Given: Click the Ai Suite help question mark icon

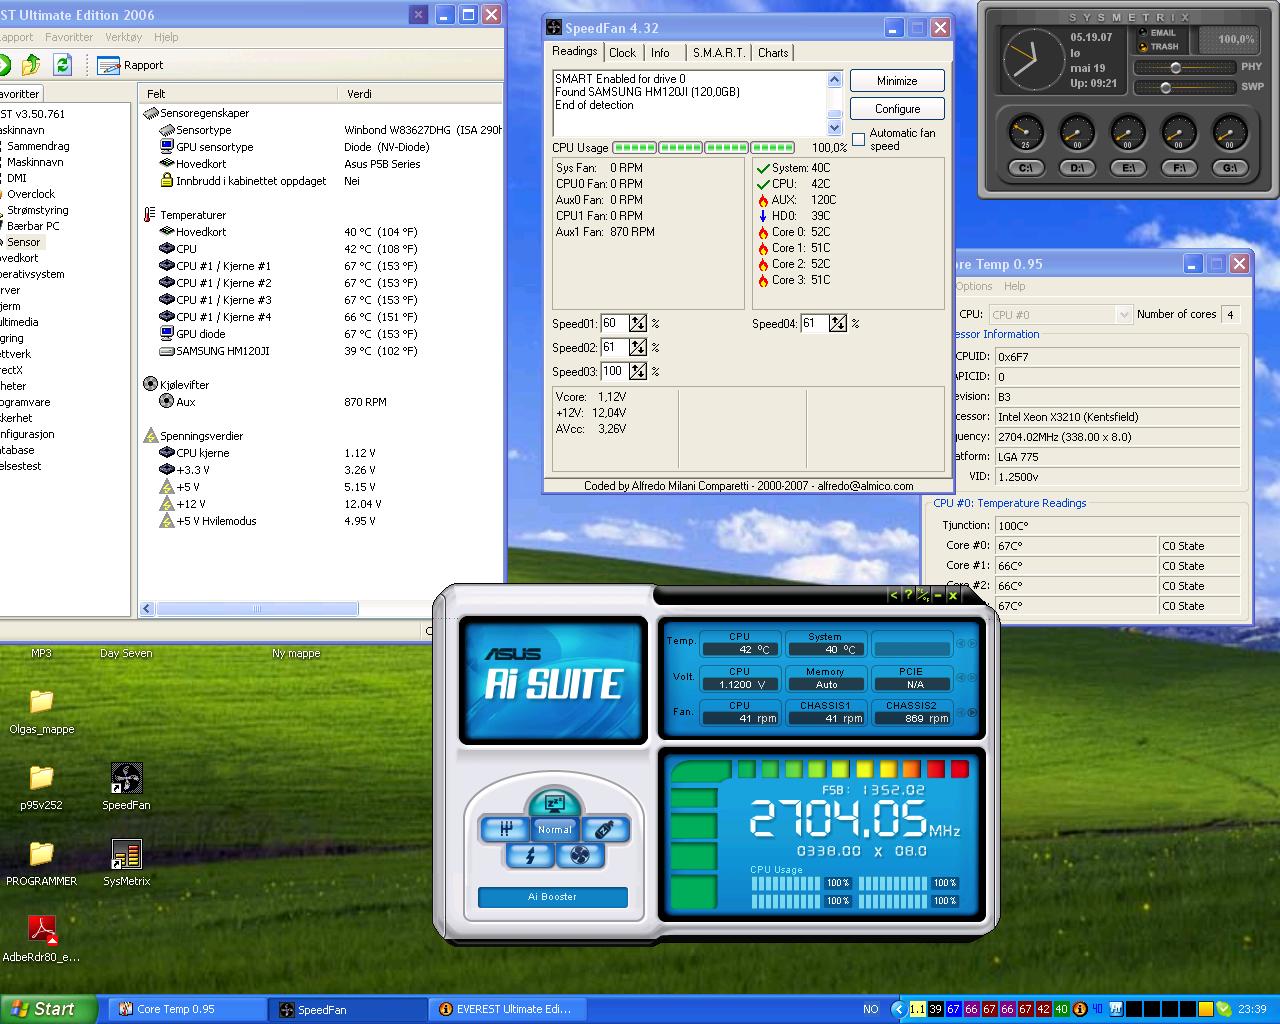Looking at the screenshot, I should (908, 595).
